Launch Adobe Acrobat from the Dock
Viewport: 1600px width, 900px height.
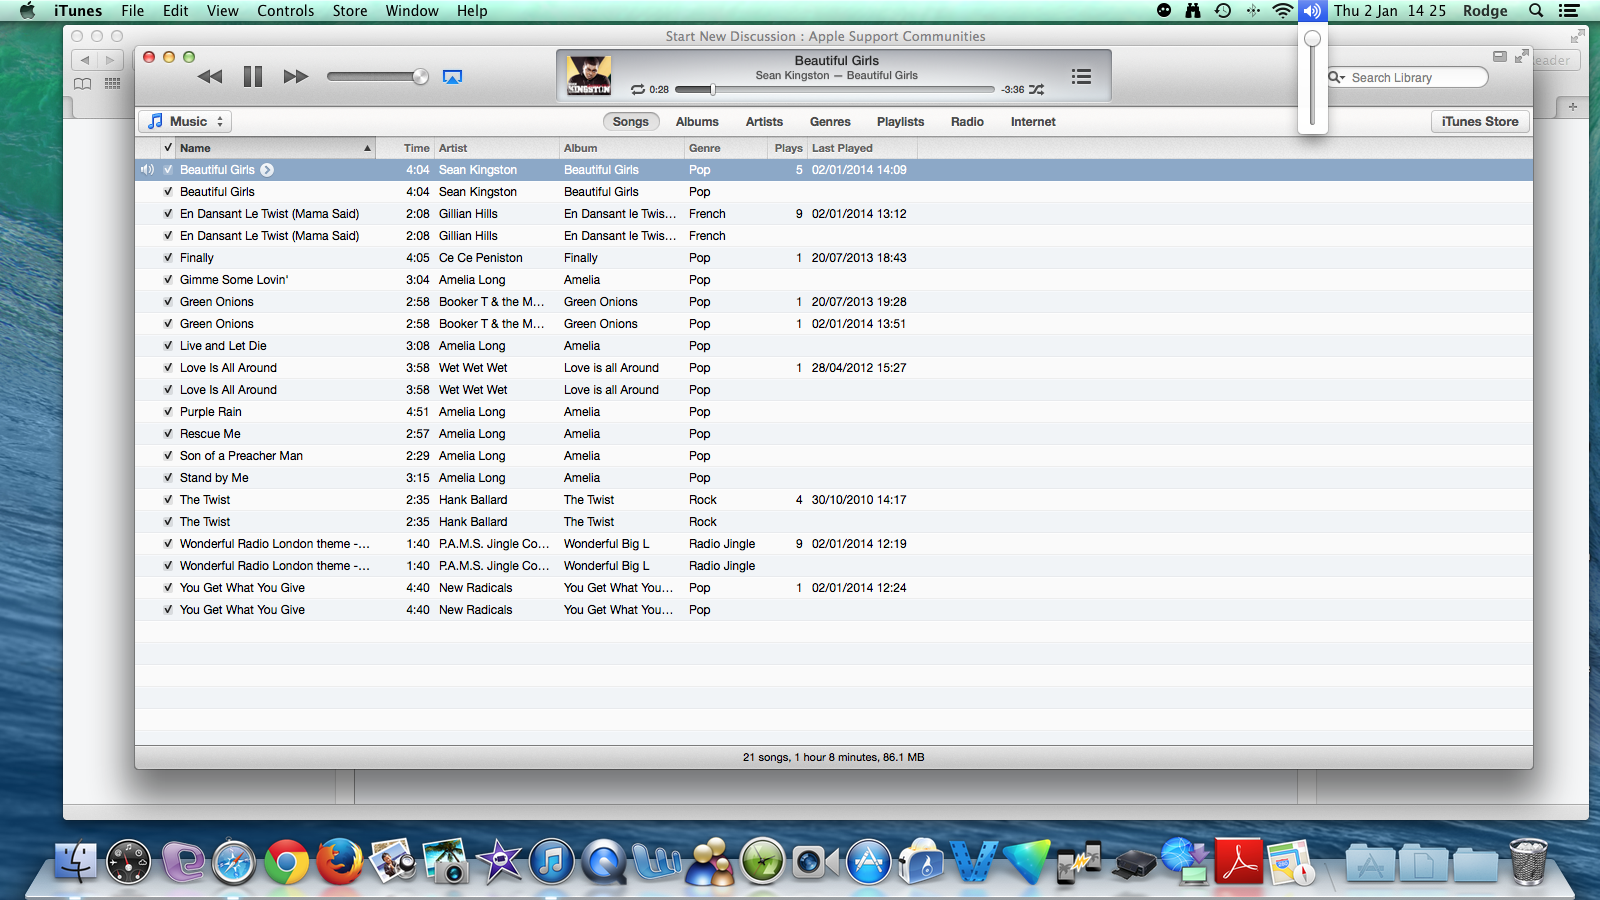pyautogui.click(x=1240, y=862)
